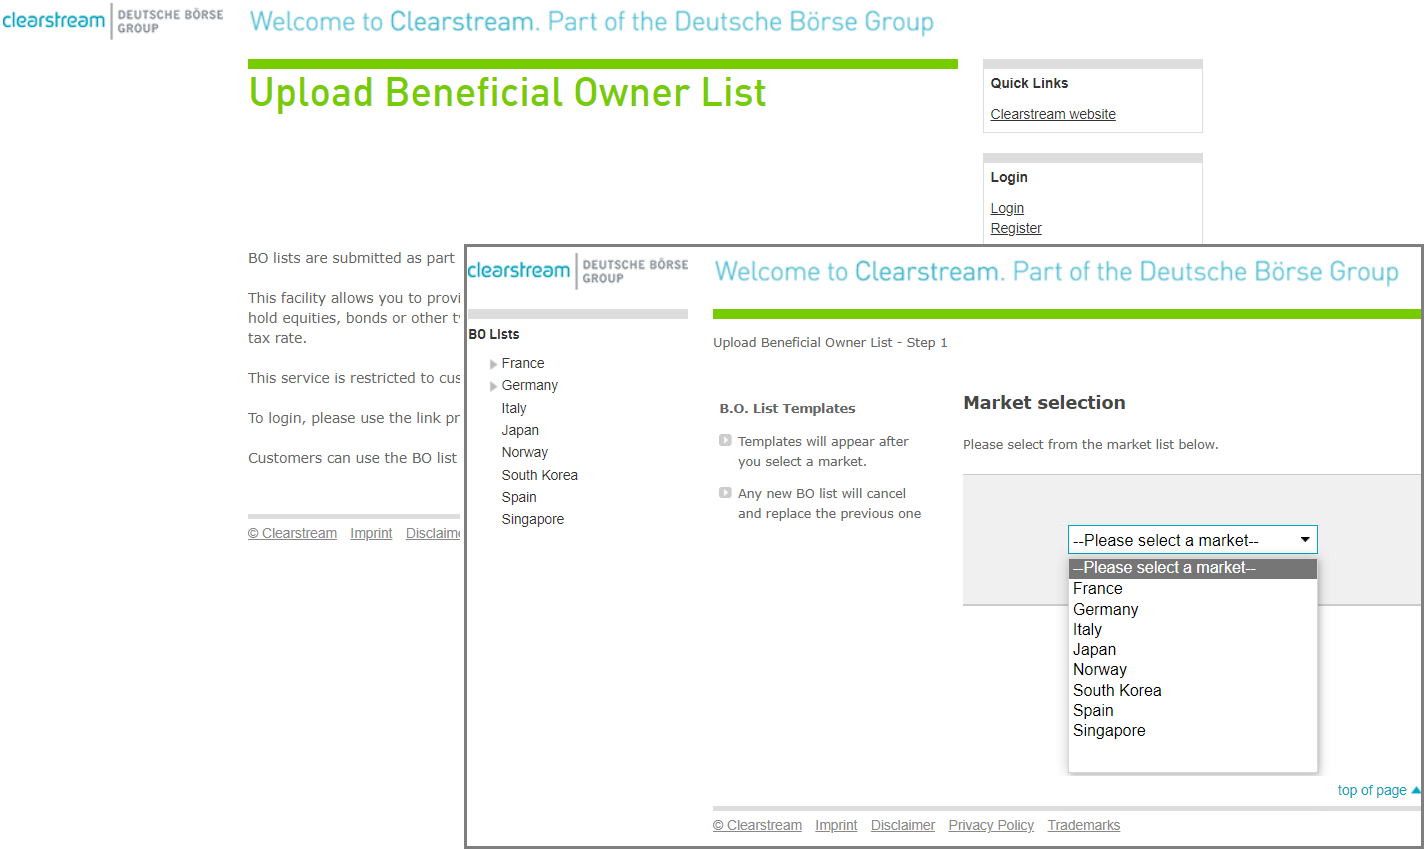Viewport: 1425px width, 850px height.
Task: Click the Deutsche Börse Group logo at top left
Action: (170, 21)
